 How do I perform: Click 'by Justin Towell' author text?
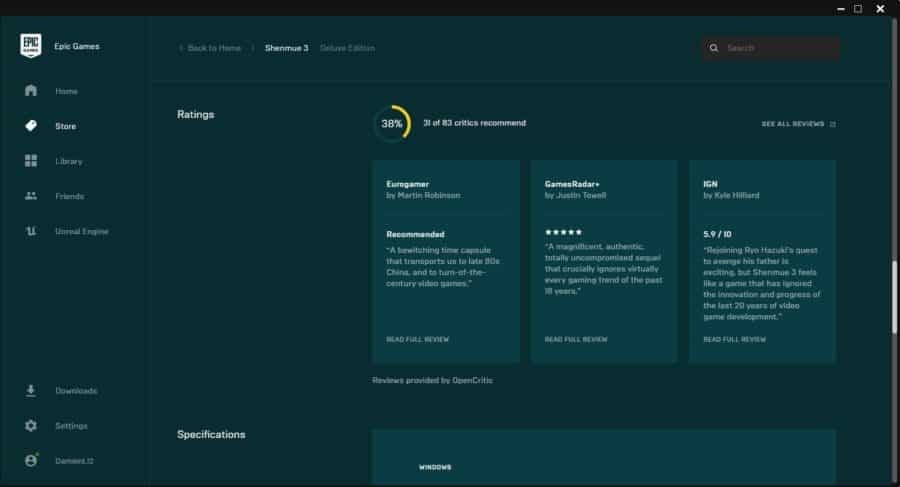coord(575,195)
